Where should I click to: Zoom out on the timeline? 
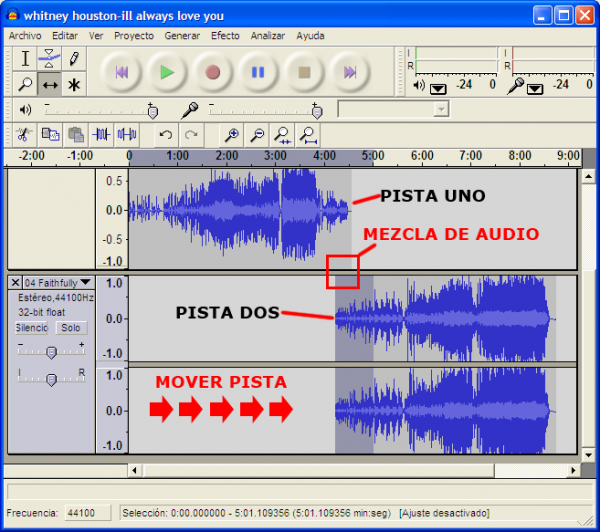(257, 135)
